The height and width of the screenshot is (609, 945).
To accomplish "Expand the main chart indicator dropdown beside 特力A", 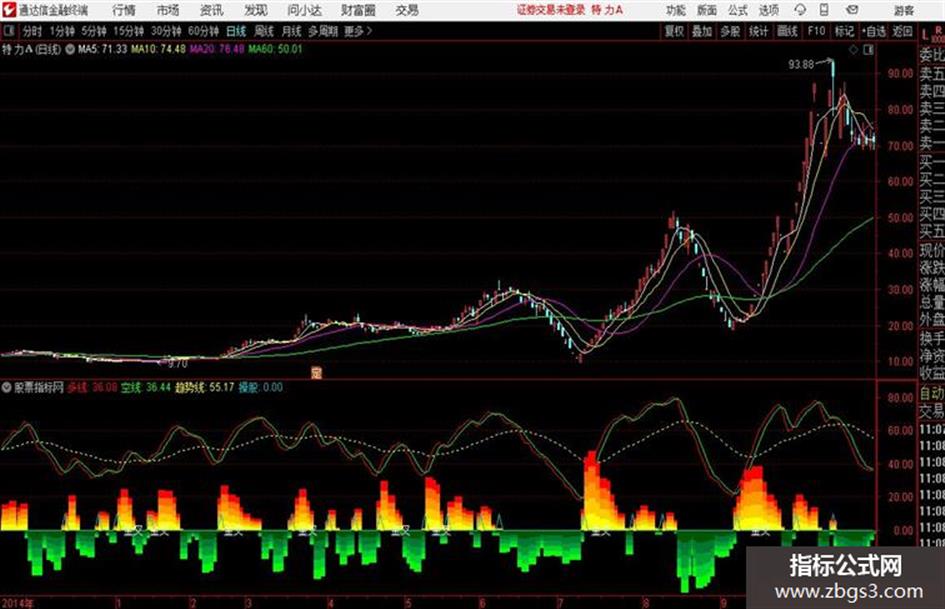I will click(x=70, y=49).
